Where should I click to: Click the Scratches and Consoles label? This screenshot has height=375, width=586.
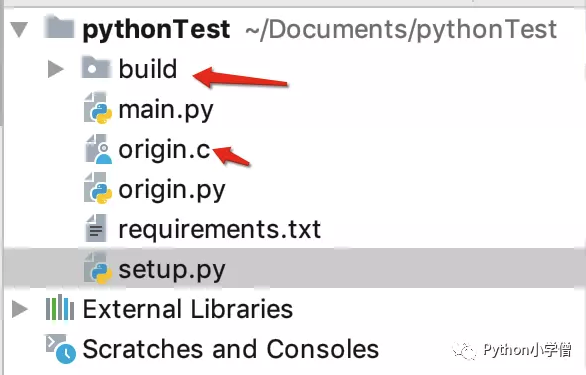coord(231,349)
